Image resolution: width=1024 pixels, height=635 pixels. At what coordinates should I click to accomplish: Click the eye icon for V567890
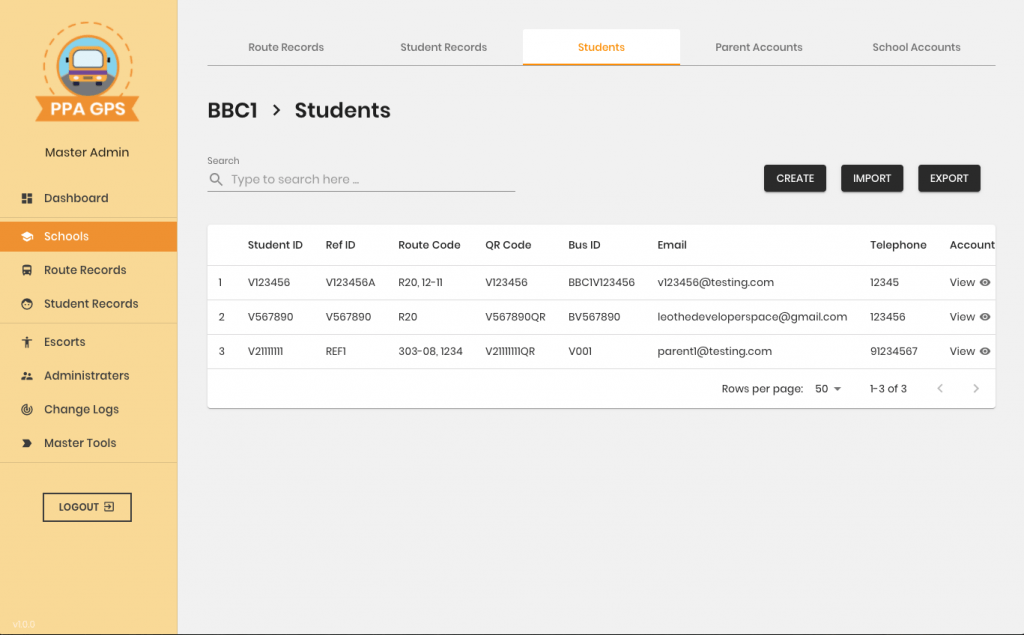coord(985,317)
